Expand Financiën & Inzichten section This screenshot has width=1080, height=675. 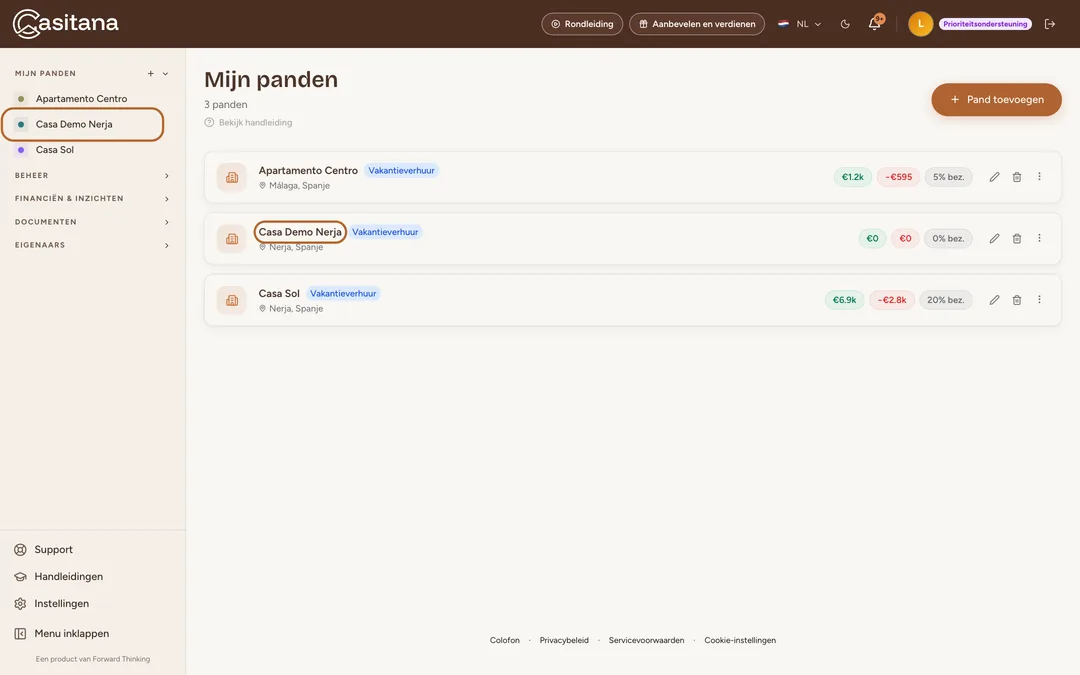[x=92, y=198]
